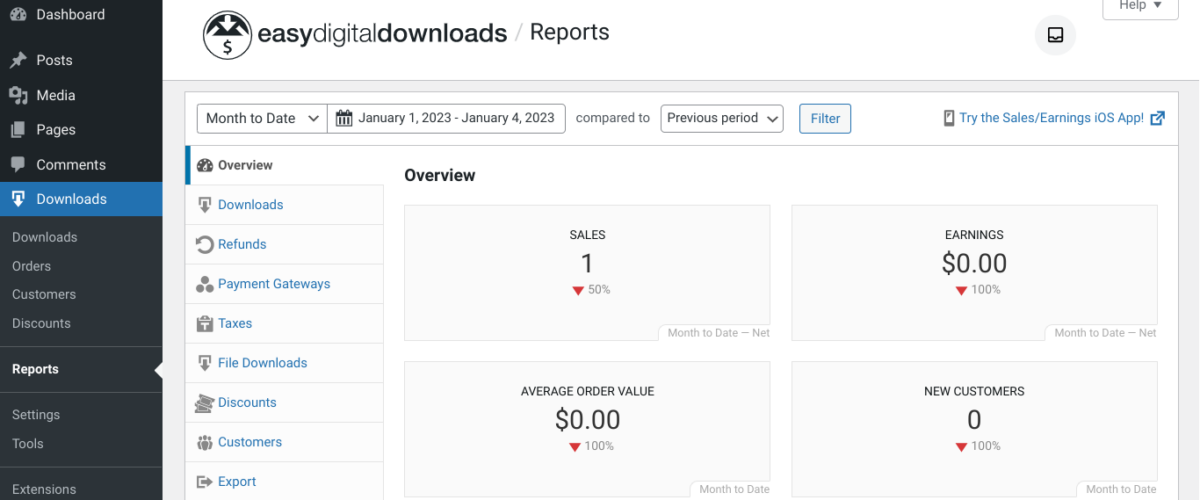Viewport: 1200px width, 500px height.
Task: Click the Pages document icon
Action: coord(18,130)
